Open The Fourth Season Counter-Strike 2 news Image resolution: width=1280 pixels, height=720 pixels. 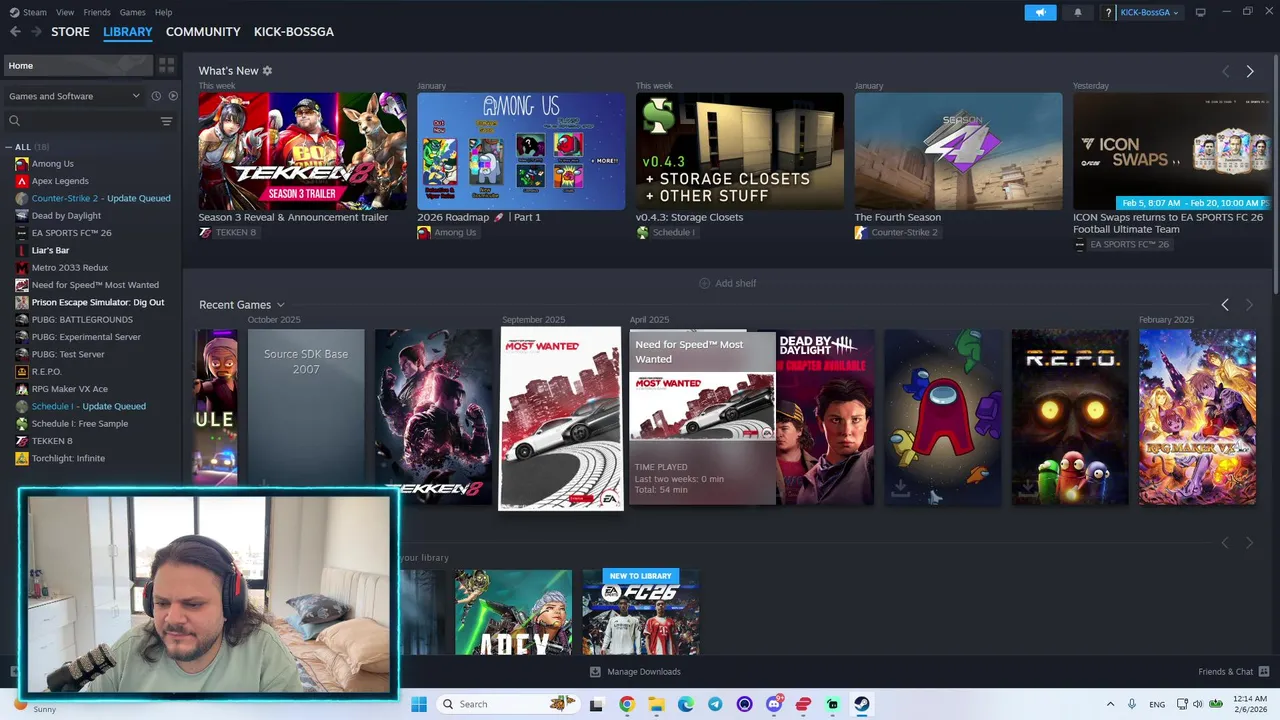pos(958,151)
